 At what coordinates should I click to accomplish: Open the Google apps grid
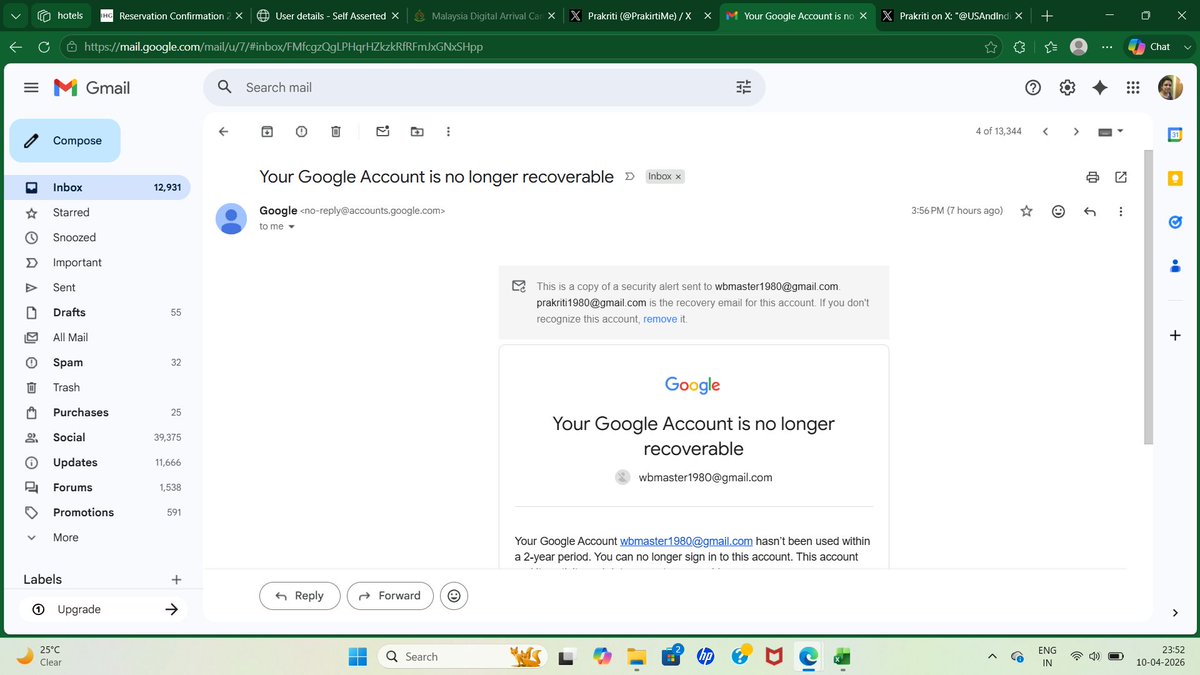[1133, 88]
